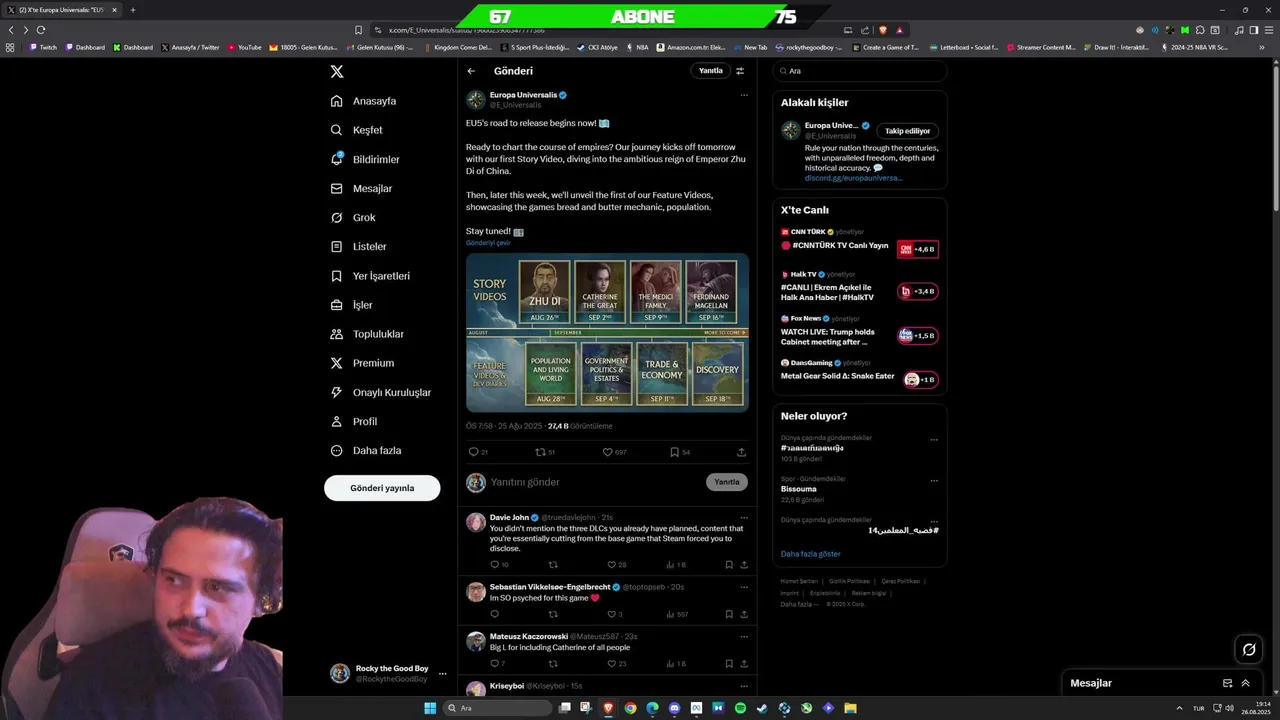The height and width of the screenshot is (720, 1280).
Task: Retweet Davie John's reply
Action: (x=553, y=565)
